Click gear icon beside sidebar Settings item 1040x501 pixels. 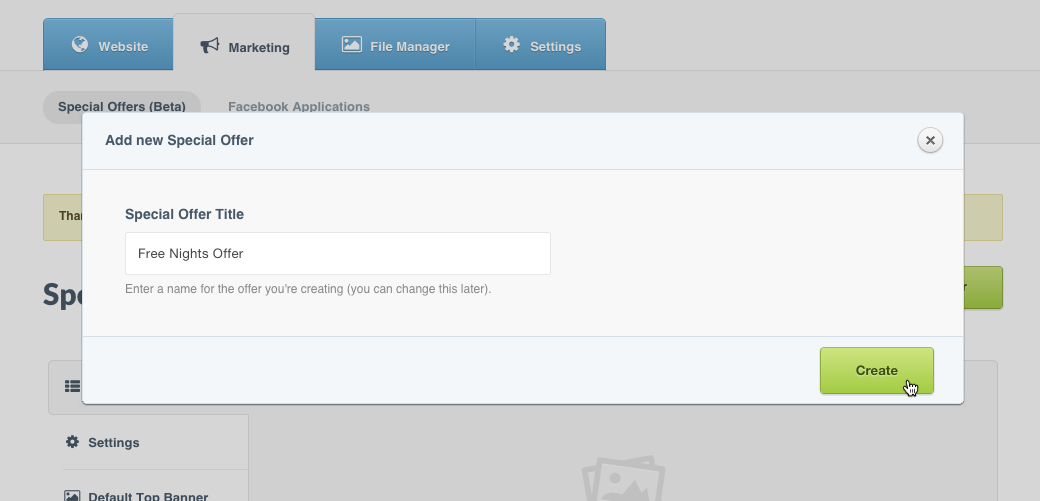click(72, 442)
